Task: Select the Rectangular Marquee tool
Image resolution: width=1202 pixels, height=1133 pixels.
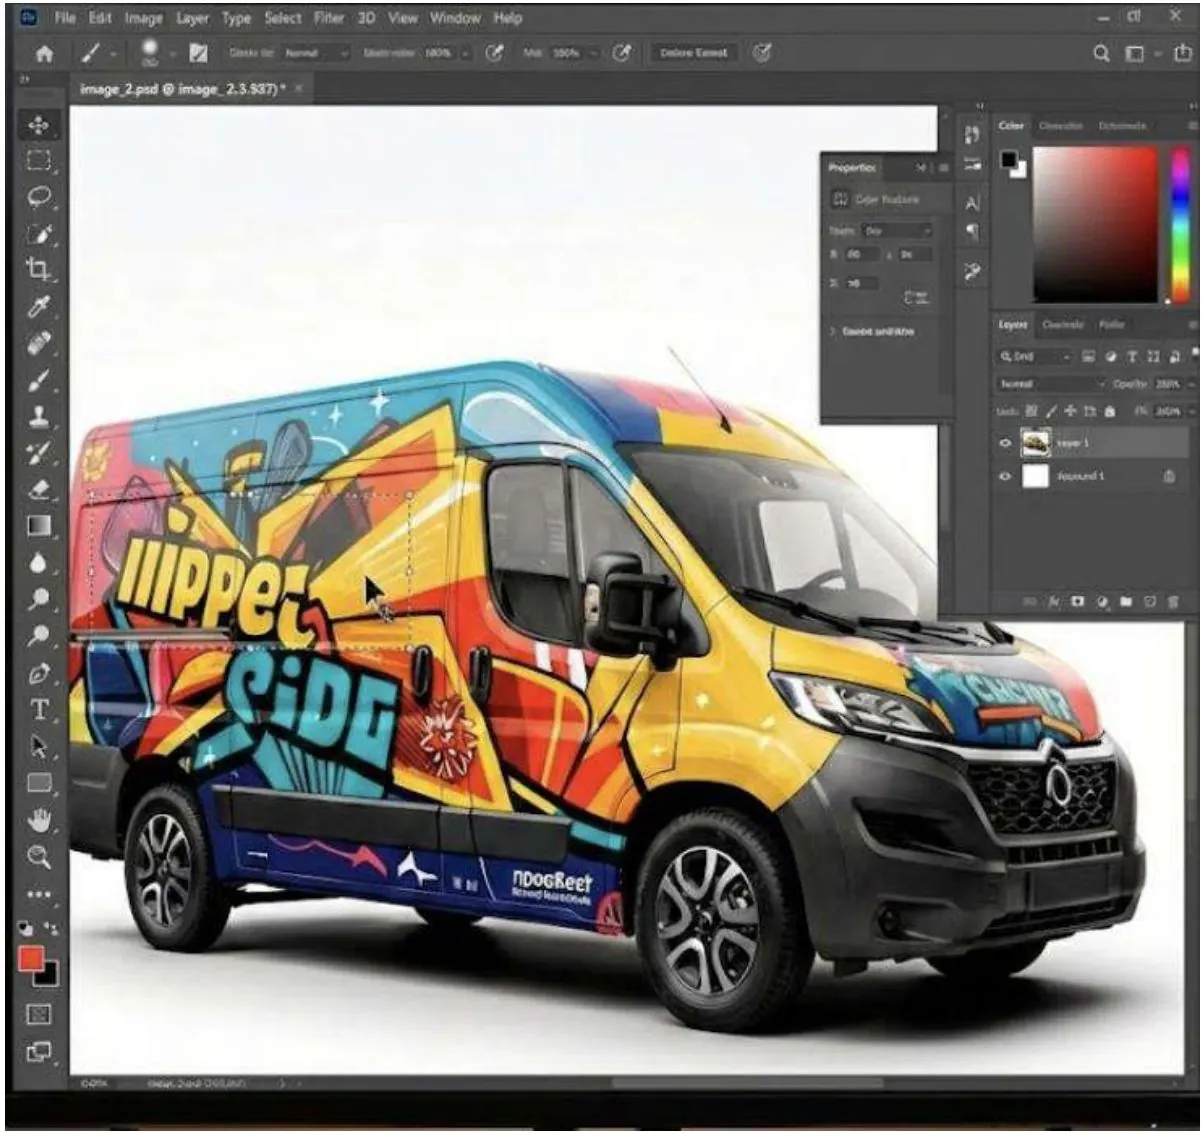Action: pos(39,161)
